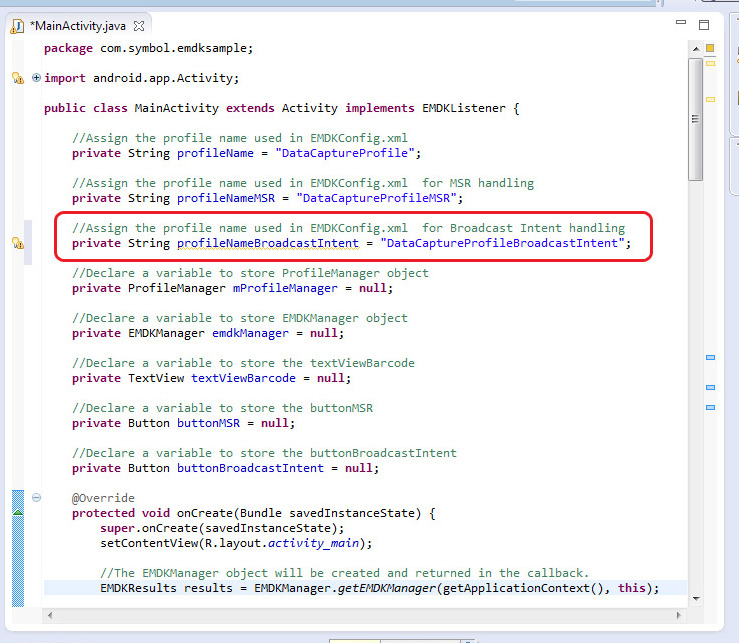Click warning marker next to profileNameBroadcastIntent declaration

point(17,243)
